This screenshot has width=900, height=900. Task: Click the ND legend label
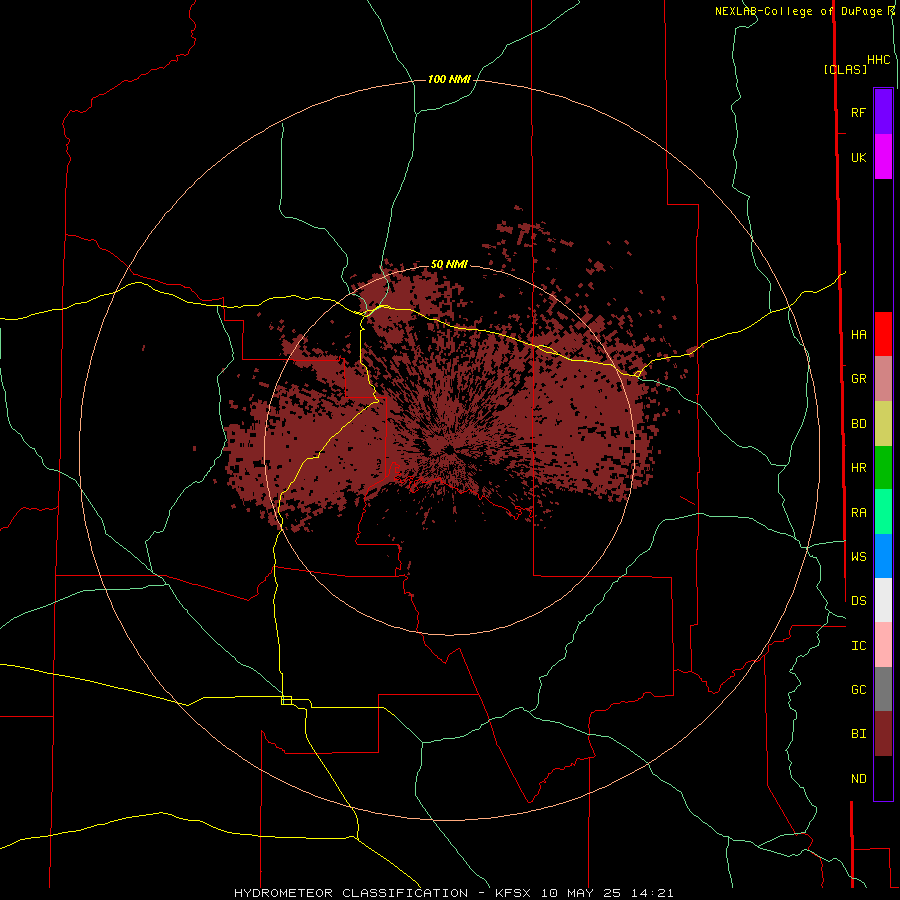click(x=858, y=779)
